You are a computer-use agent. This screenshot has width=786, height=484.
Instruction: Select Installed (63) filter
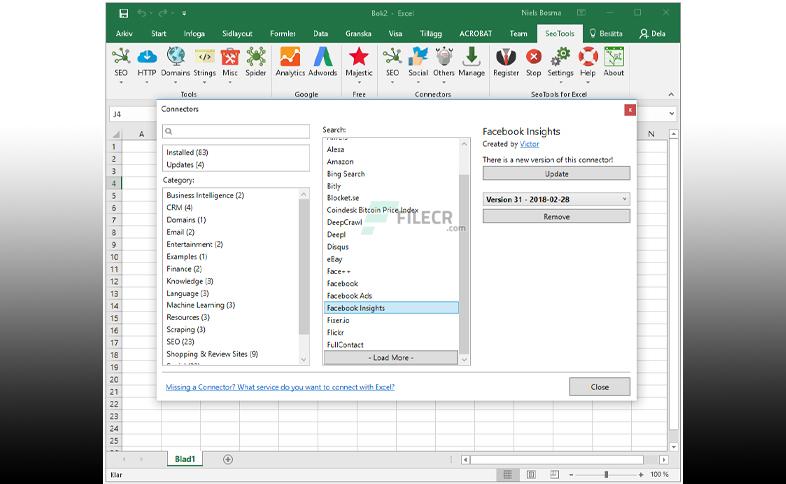187,152
